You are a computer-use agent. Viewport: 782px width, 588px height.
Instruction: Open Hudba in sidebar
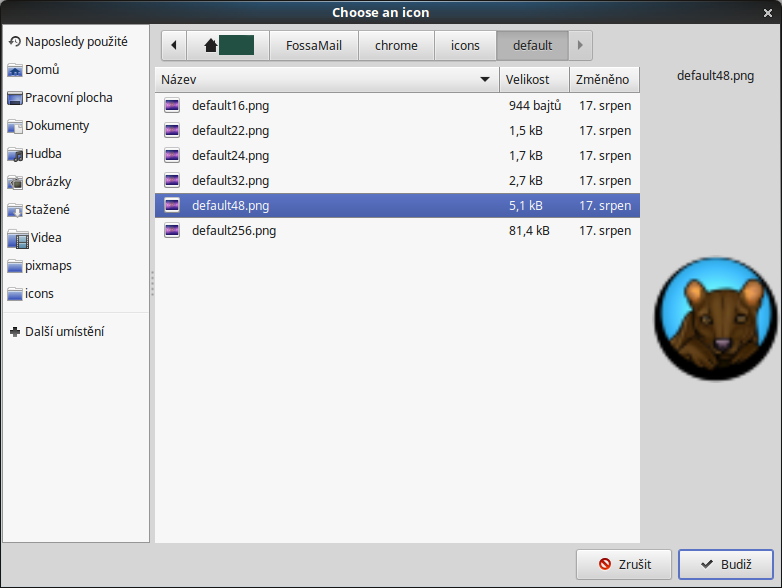pyautogui.click(x=76, y=154)
